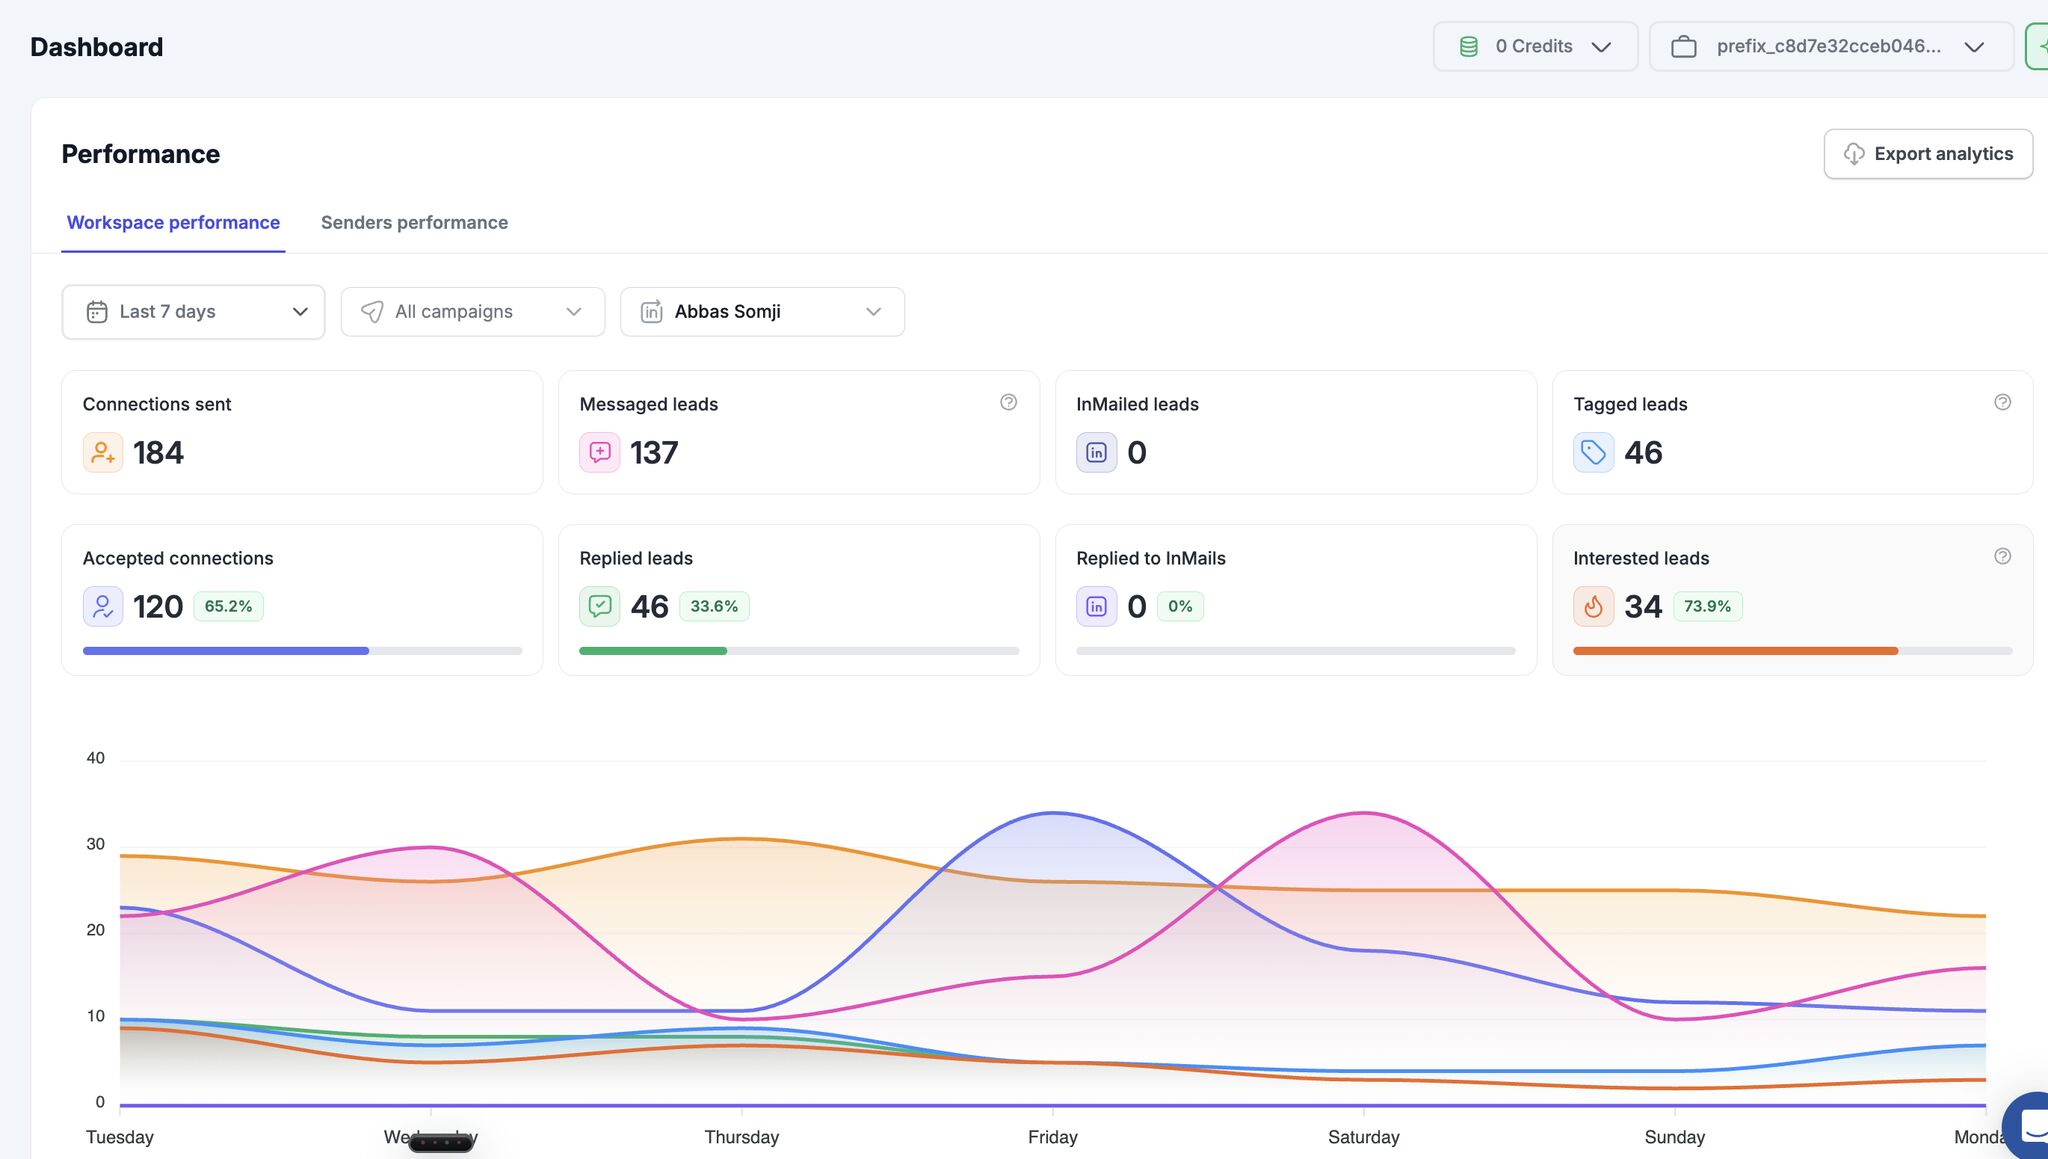Click the paper plane campaigns icon

pos(372,312)
